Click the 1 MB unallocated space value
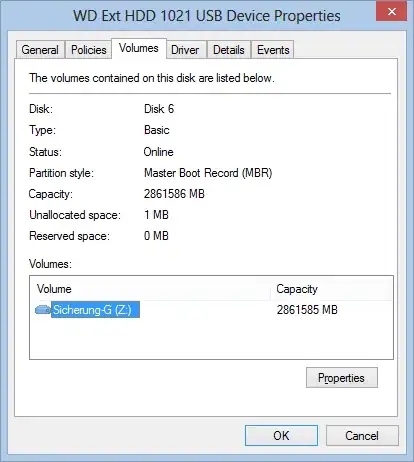The image size is (414, 462). click(156, 215)
